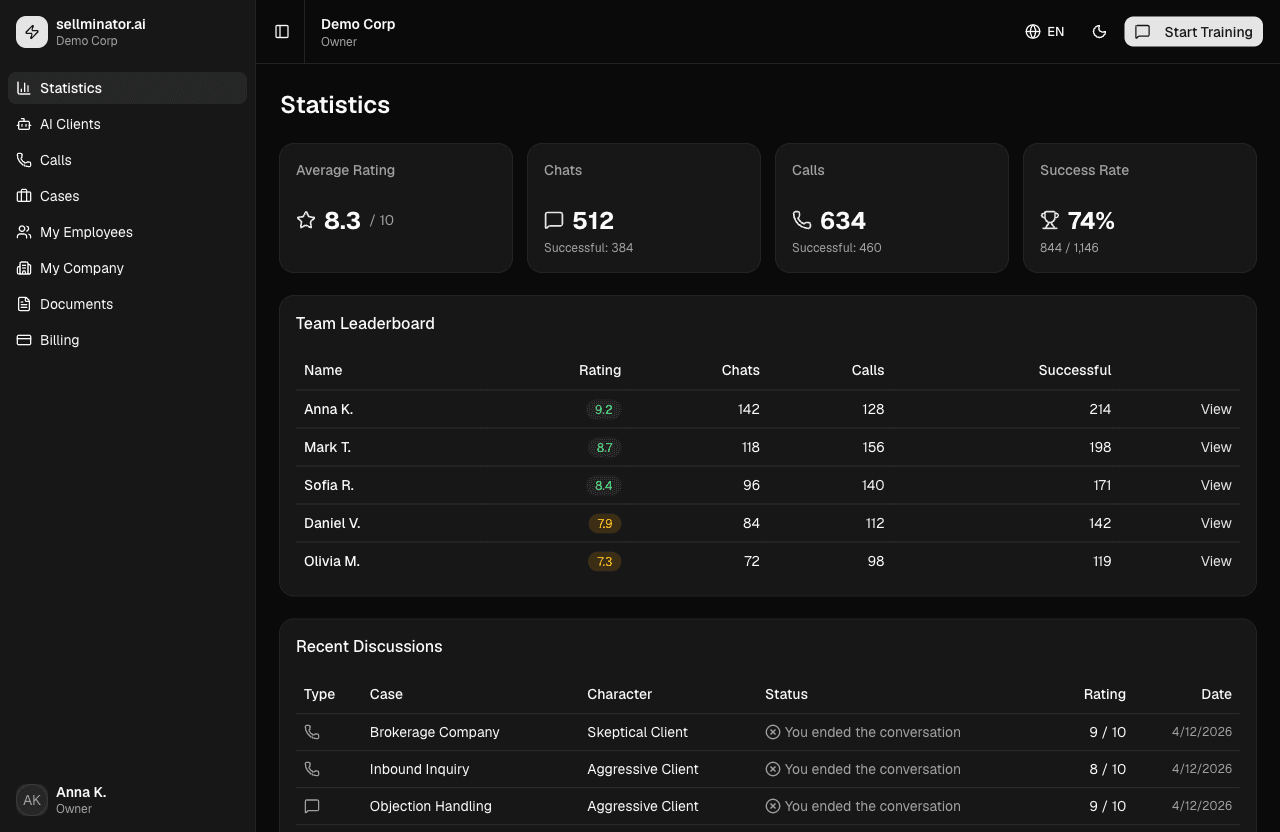Open My Employees page
Screen dimensions: 1280x832
point(127,232)
